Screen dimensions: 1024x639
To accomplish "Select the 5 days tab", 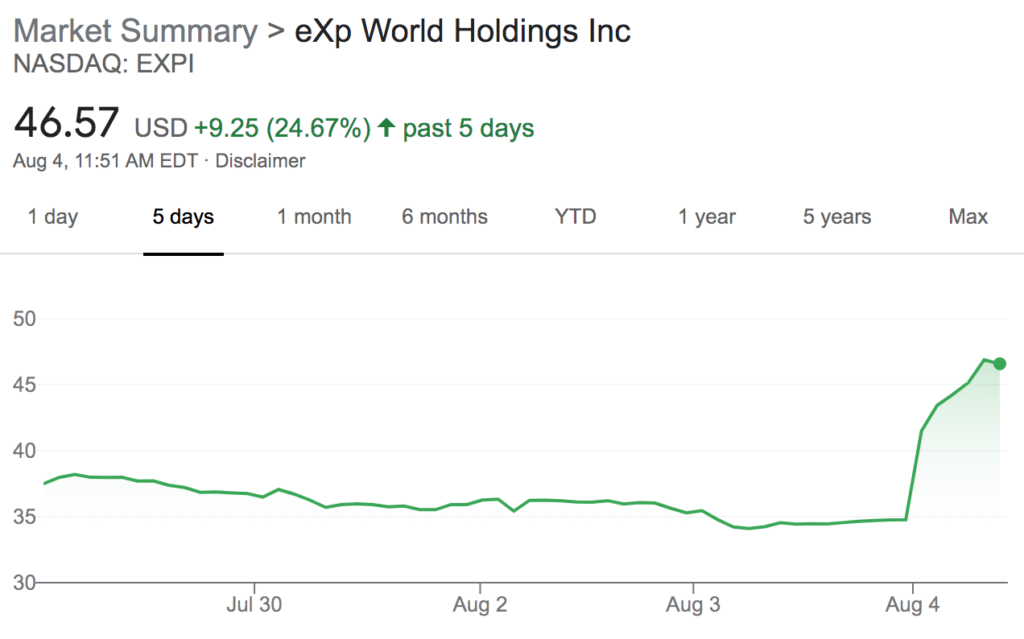I will pos(183,217).
